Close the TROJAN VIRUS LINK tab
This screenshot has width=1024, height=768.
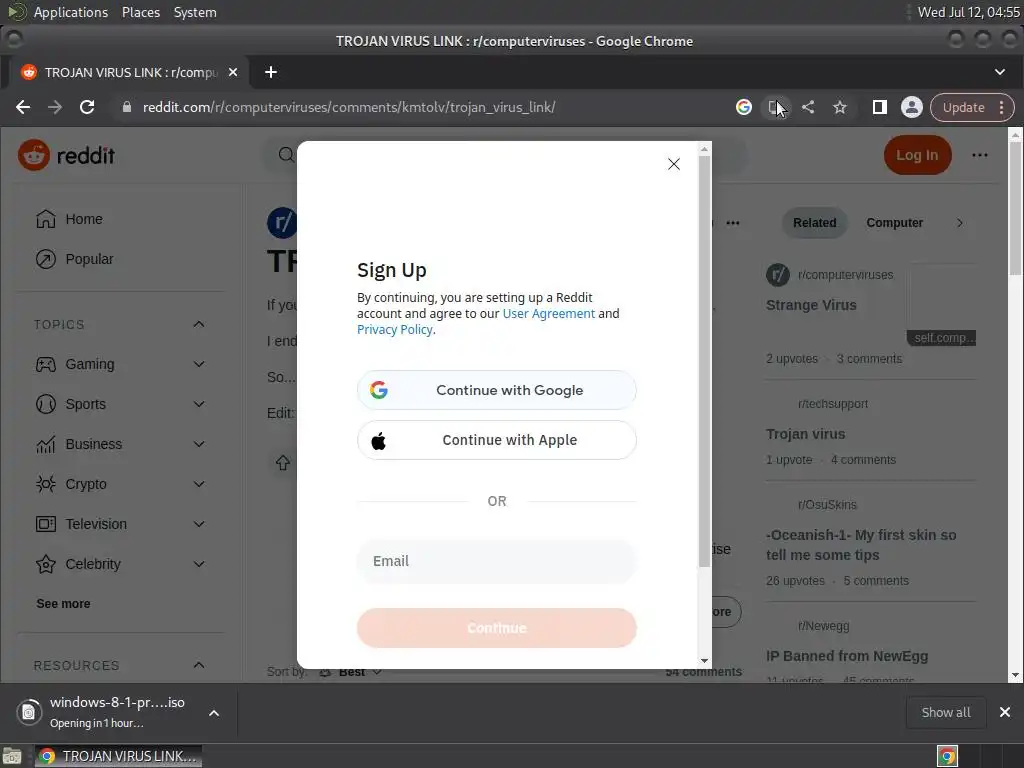(x=232, y=72)
